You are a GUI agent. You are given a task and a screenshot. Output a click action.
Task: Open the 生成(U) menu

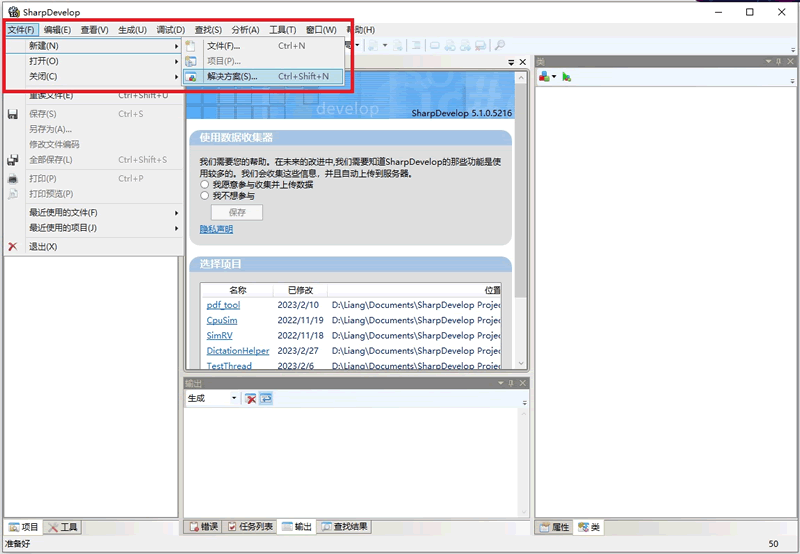(x=132, y=30)
